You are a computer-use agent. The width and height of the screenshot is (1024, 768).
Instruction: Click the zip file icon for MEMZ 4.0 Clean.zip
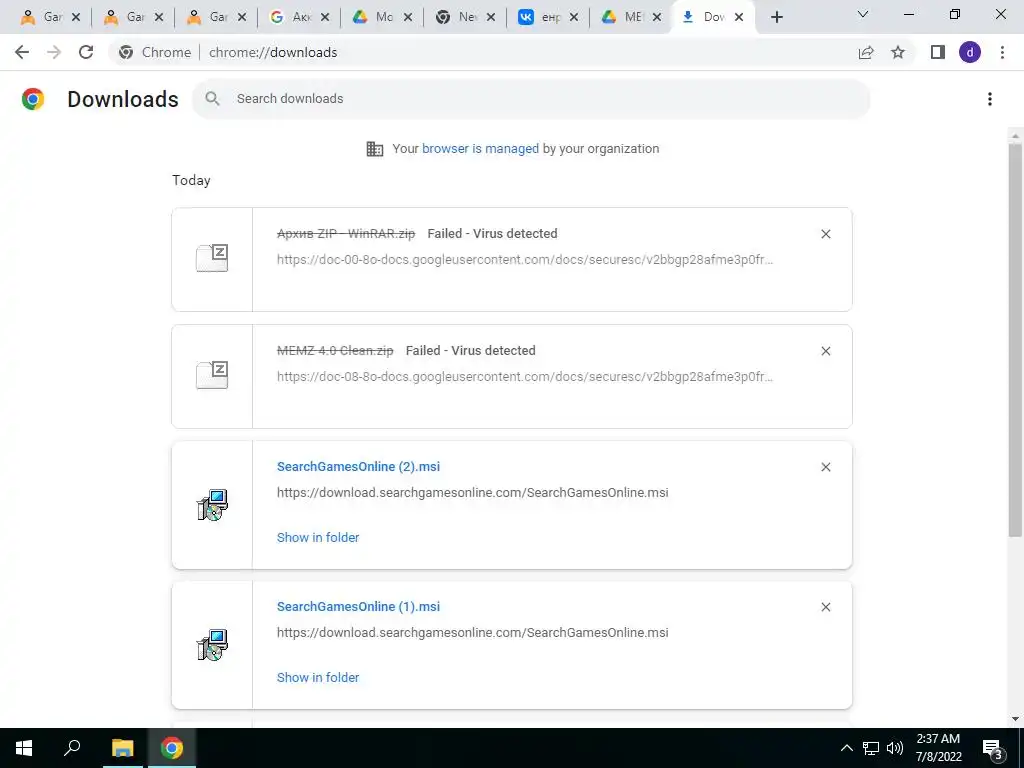tap(212, 375)
